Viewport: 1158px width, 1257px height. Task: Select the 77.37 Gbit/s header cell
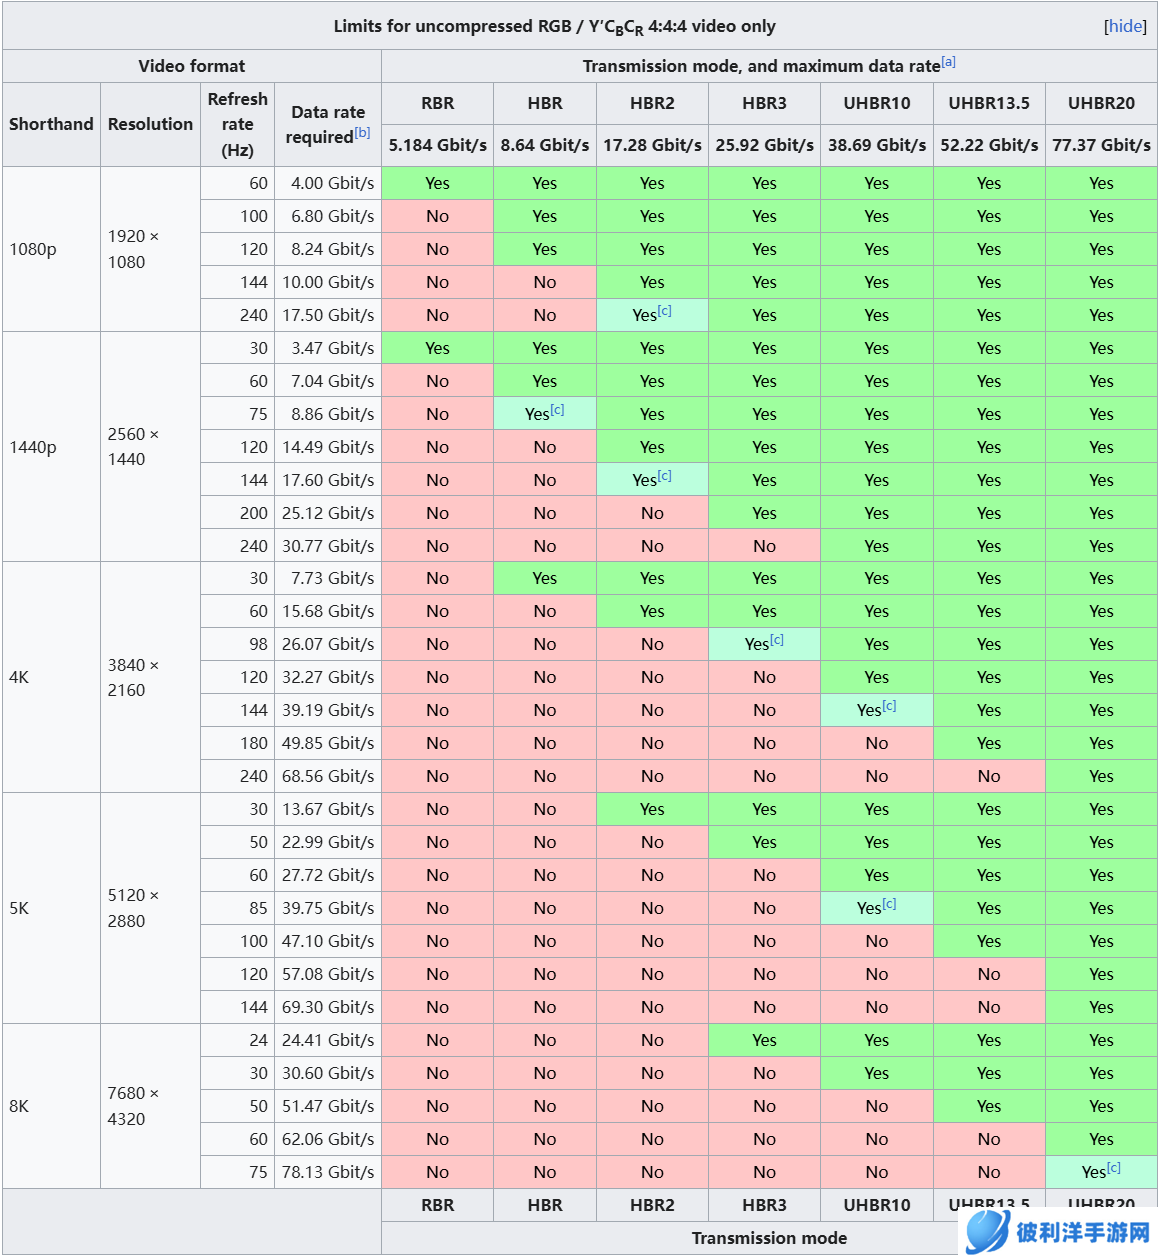[x=1101, y=145]
